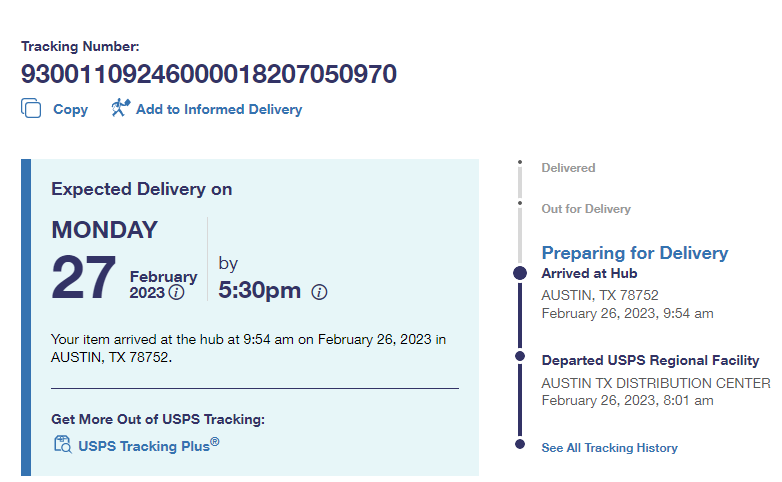Click the timeline dot beside See All Tracking History

[x=519, y=443]
